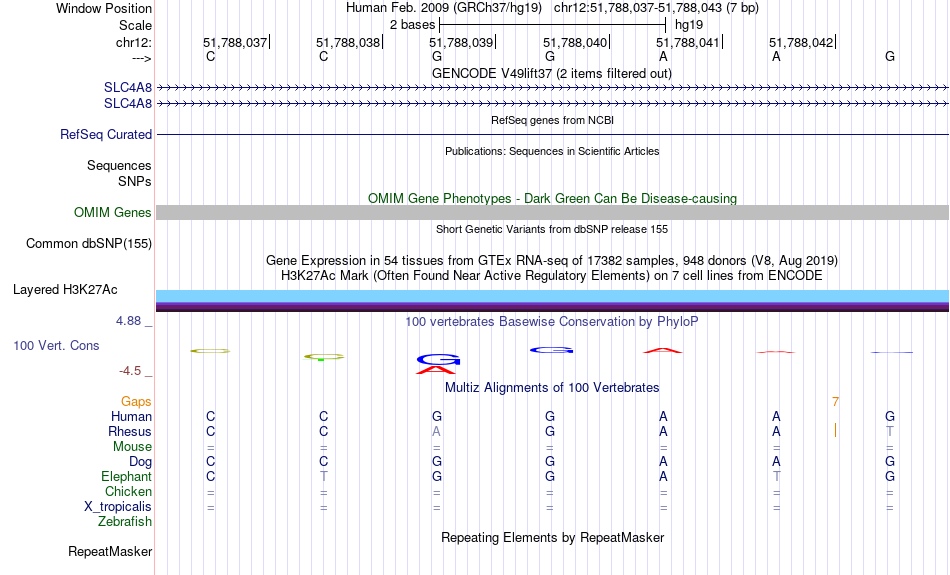Screen dimensions: 950x575
Task: Open OMIM Gene Phenotypes track title
Action: (x=552, y=198)
